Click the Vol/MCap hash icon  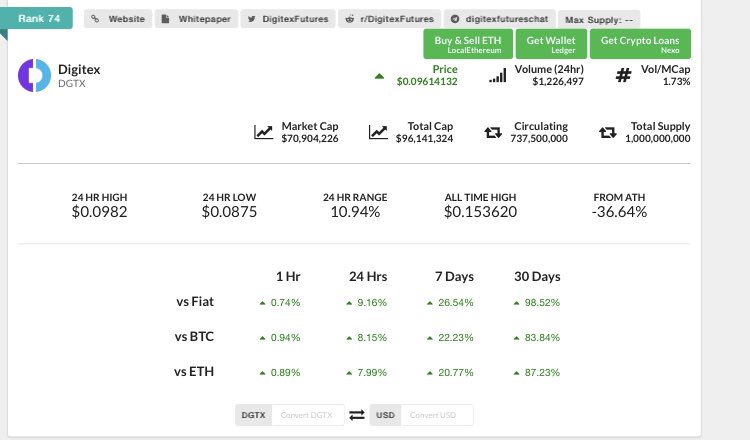pyautogui.click(x=623, y=75)
